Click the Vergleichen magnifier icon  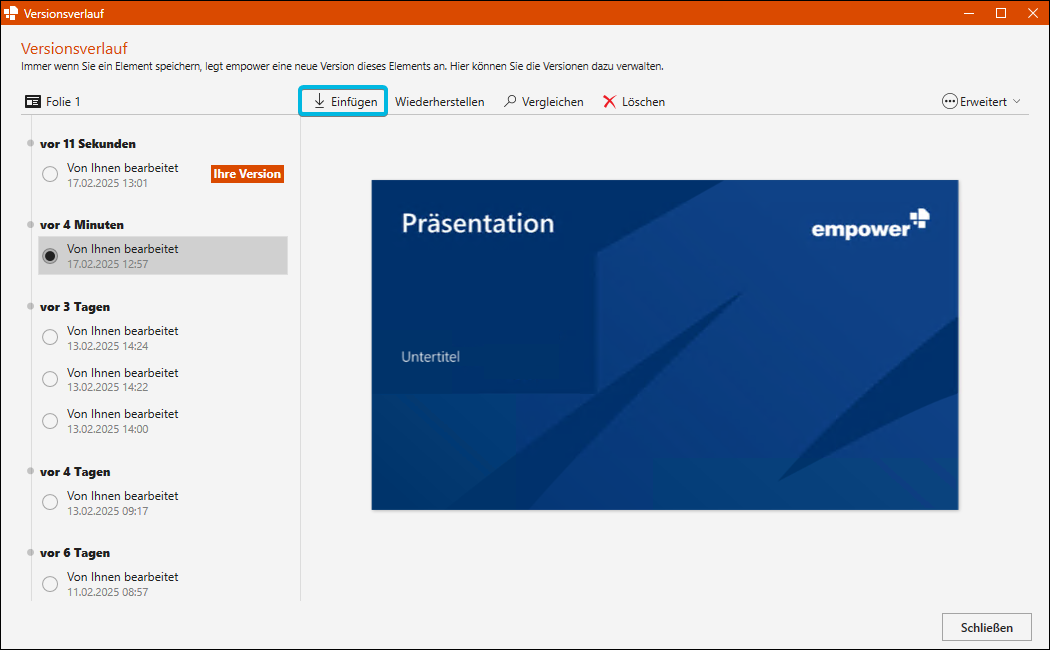click(x=510, y=101)
